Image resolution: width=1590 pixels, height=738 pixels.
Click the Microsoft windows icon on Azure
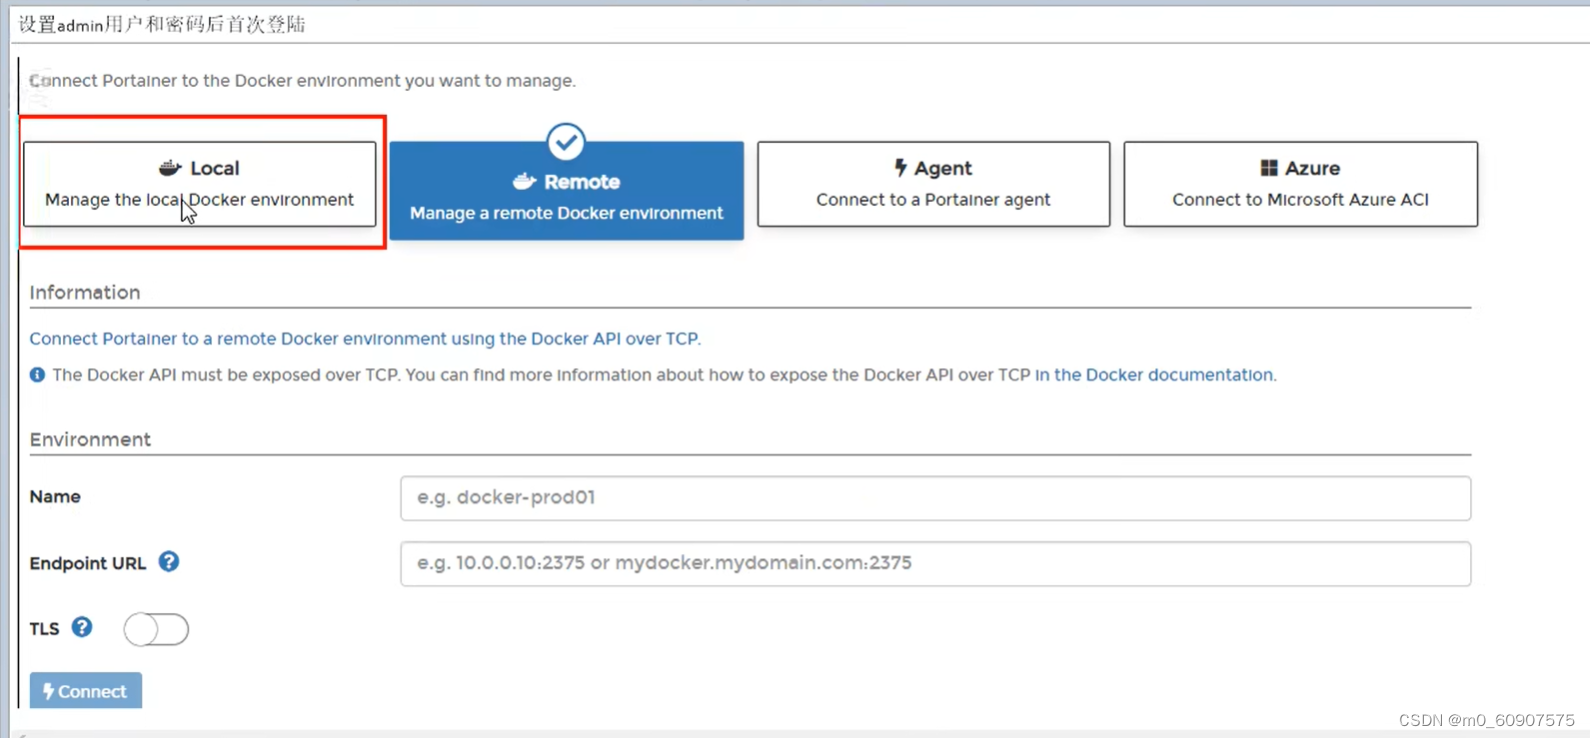[x=1269, y=168]
